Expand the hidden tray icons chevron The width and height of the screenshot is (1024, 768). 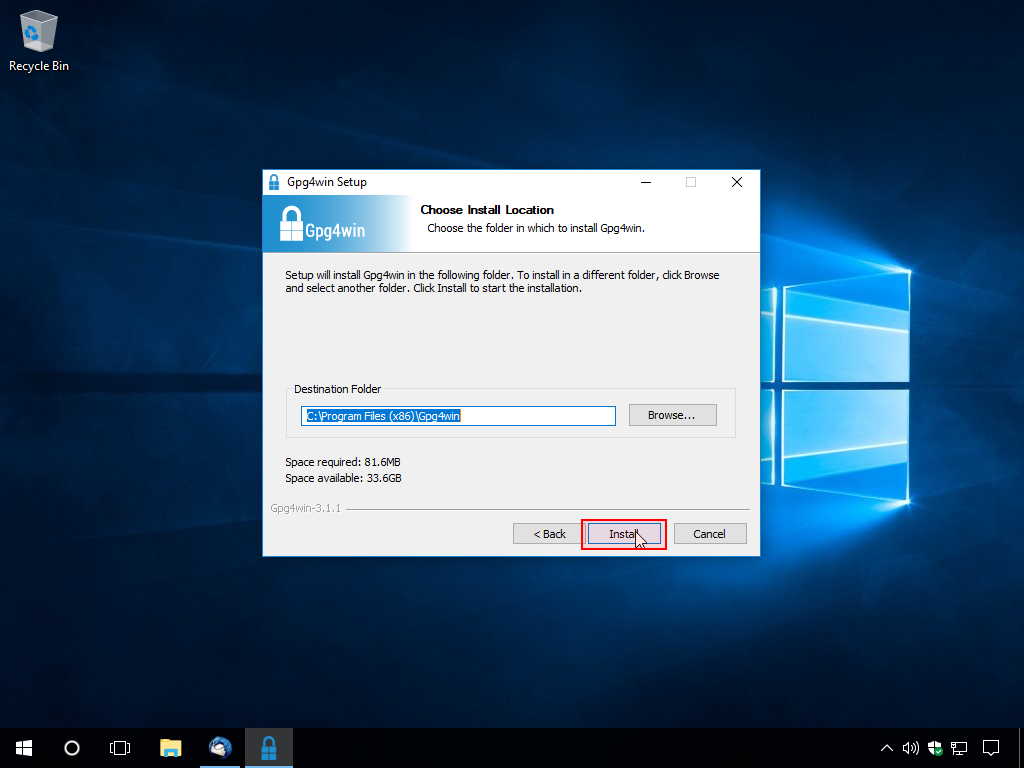pyautogui.click(x=886, y=747)
